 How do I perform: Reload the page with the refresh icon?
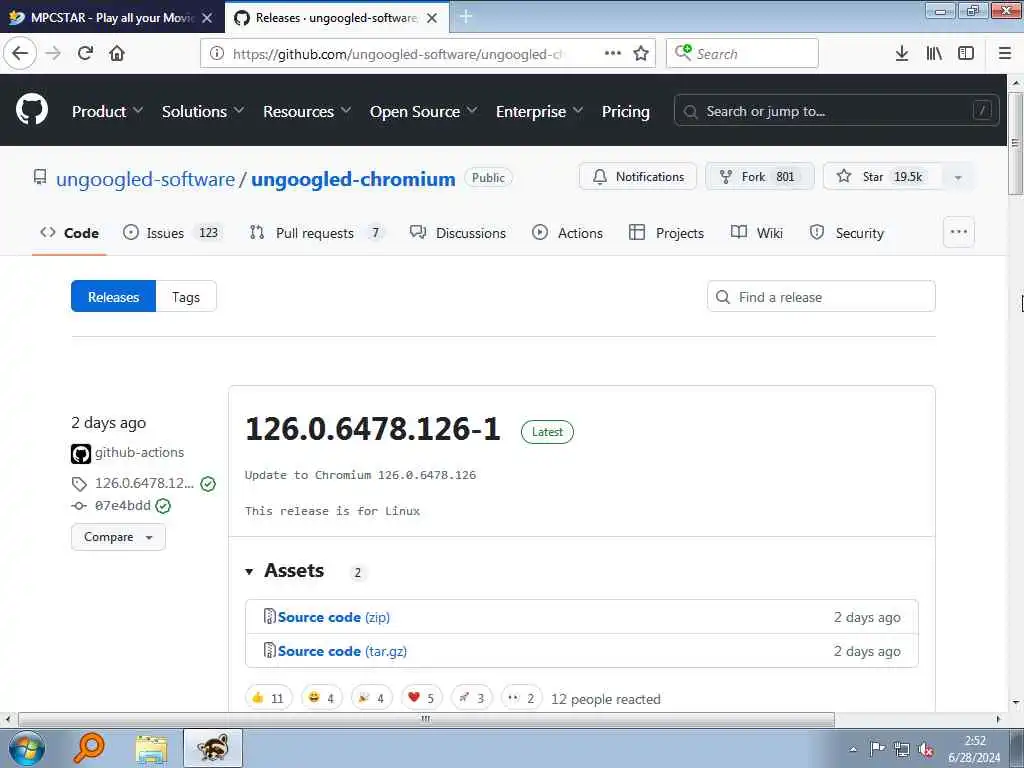pyautogui.click(x=86, y=53)
